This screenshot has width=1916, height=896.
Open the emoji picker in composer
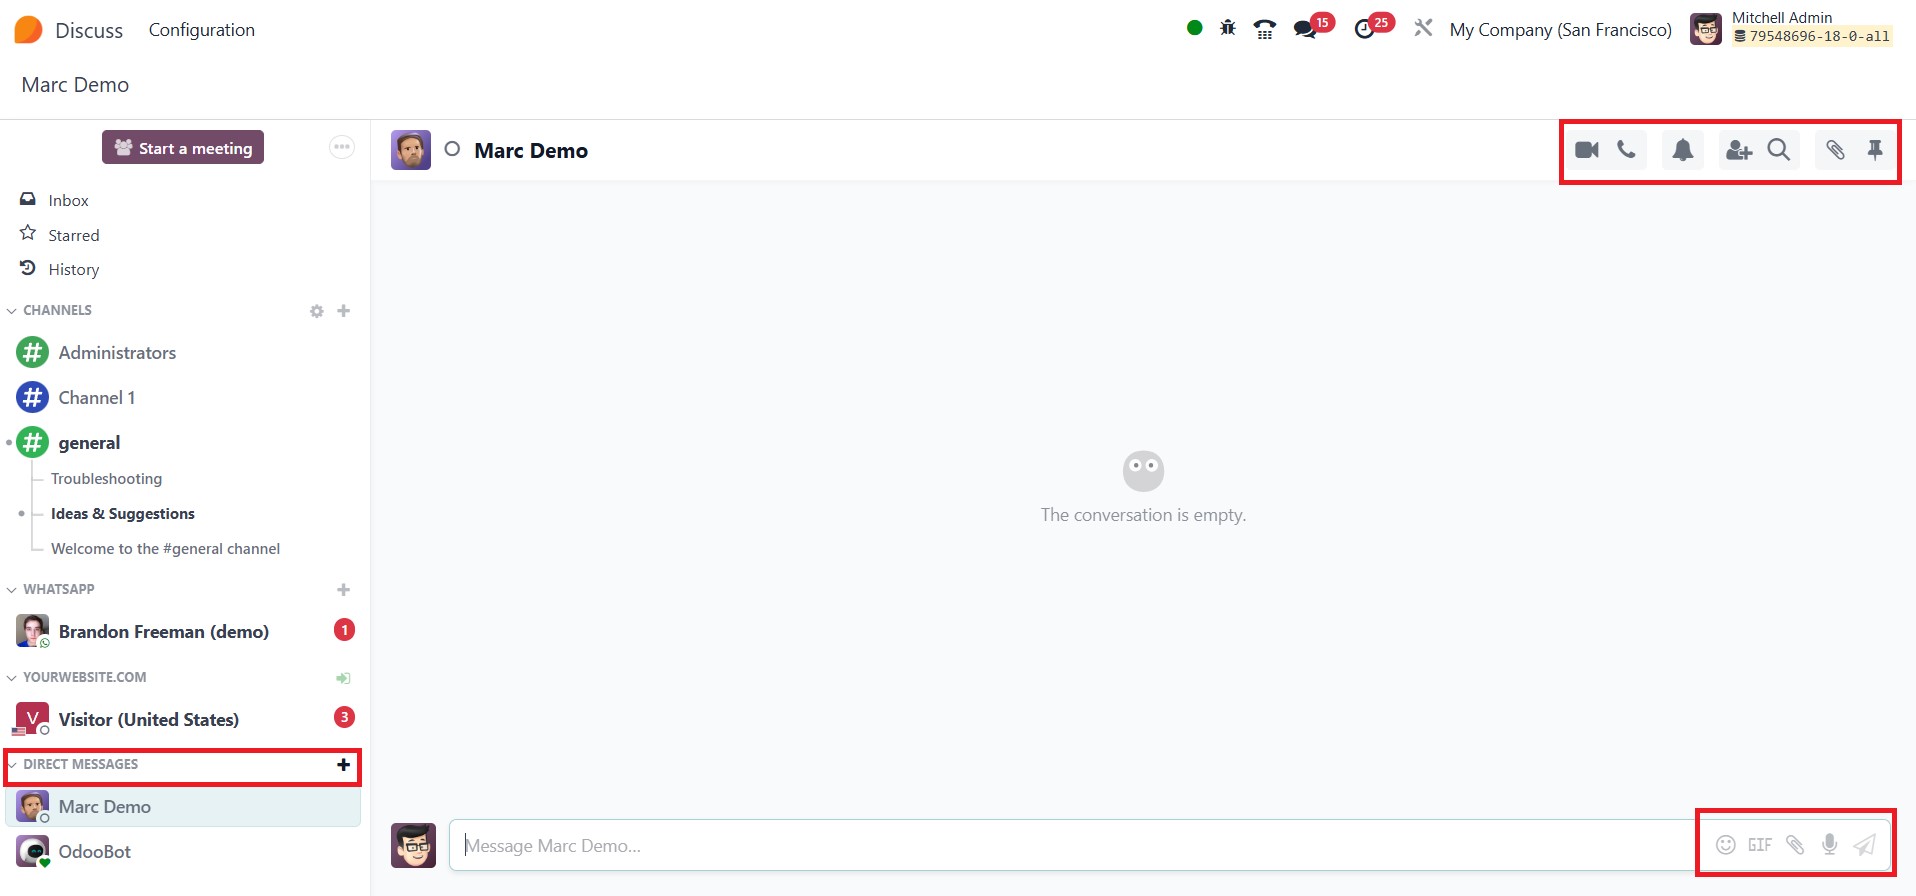pyautogui.click(x=1726, y=845)
